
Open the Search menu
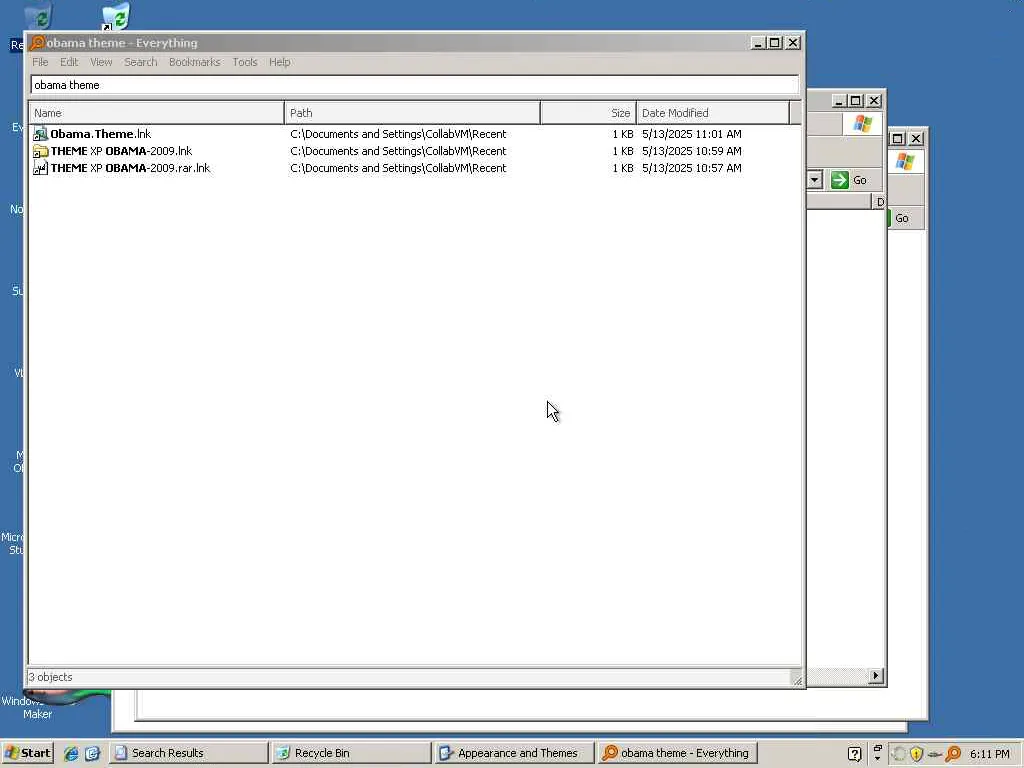coord(140,62)
